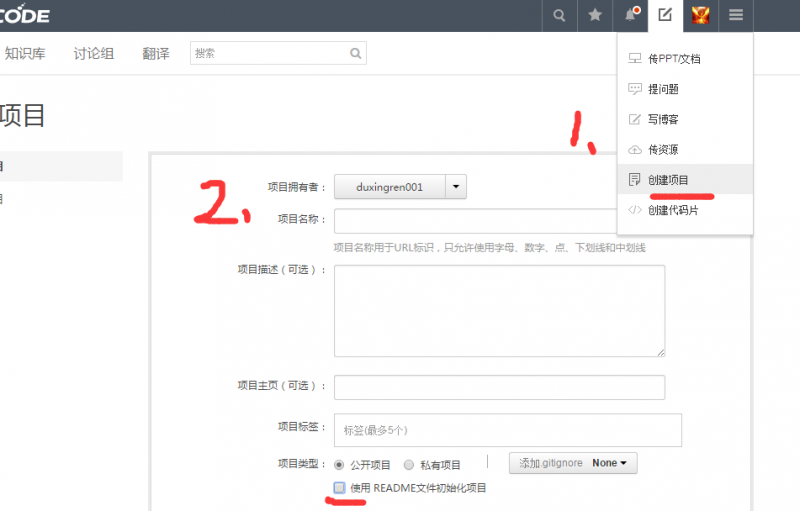Select 传PPT/文档 upload option
Screen dimensions: 800x511
click(673, 59)
